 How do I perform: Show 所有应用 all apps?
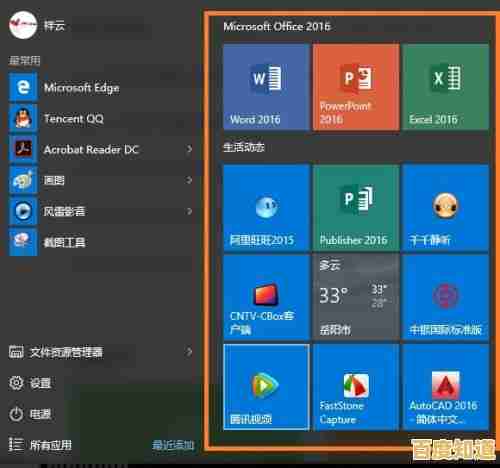(x=51, y=445)
